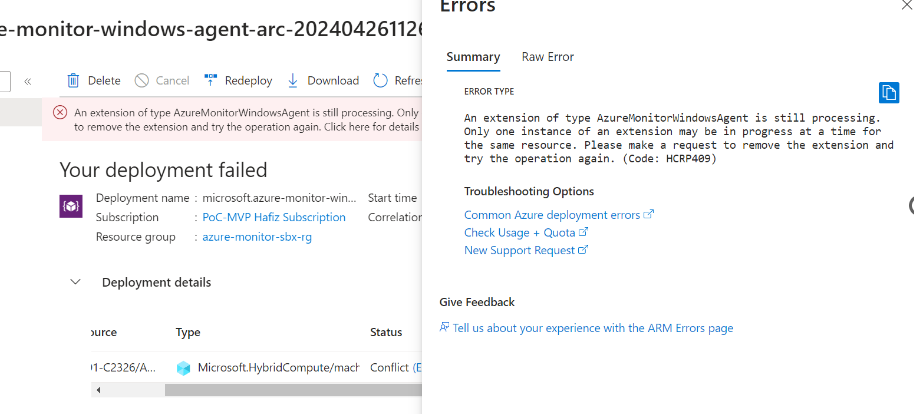Screen dimensions: 914x414
Task: Click the Redeploy toolbar icon
Action: [210, 80]
